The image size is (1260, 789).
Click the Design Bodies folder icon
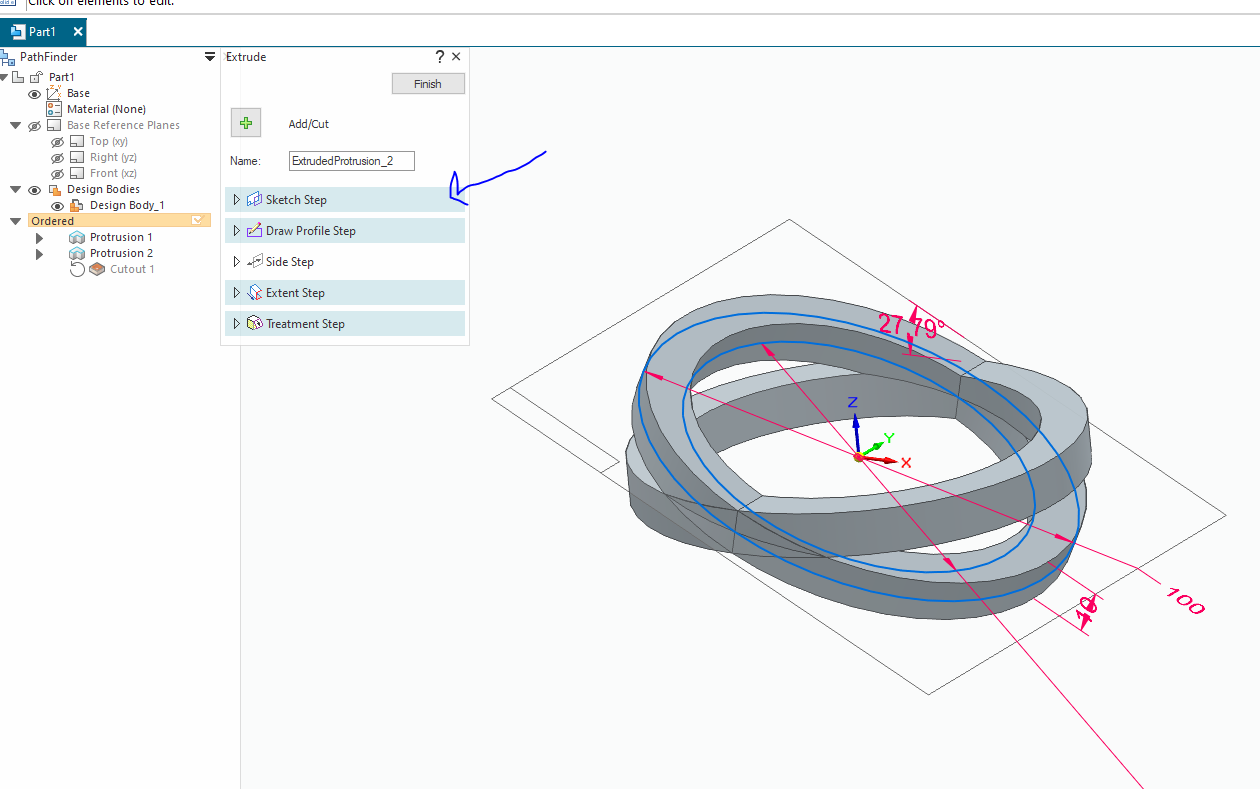tap(54, 189)
